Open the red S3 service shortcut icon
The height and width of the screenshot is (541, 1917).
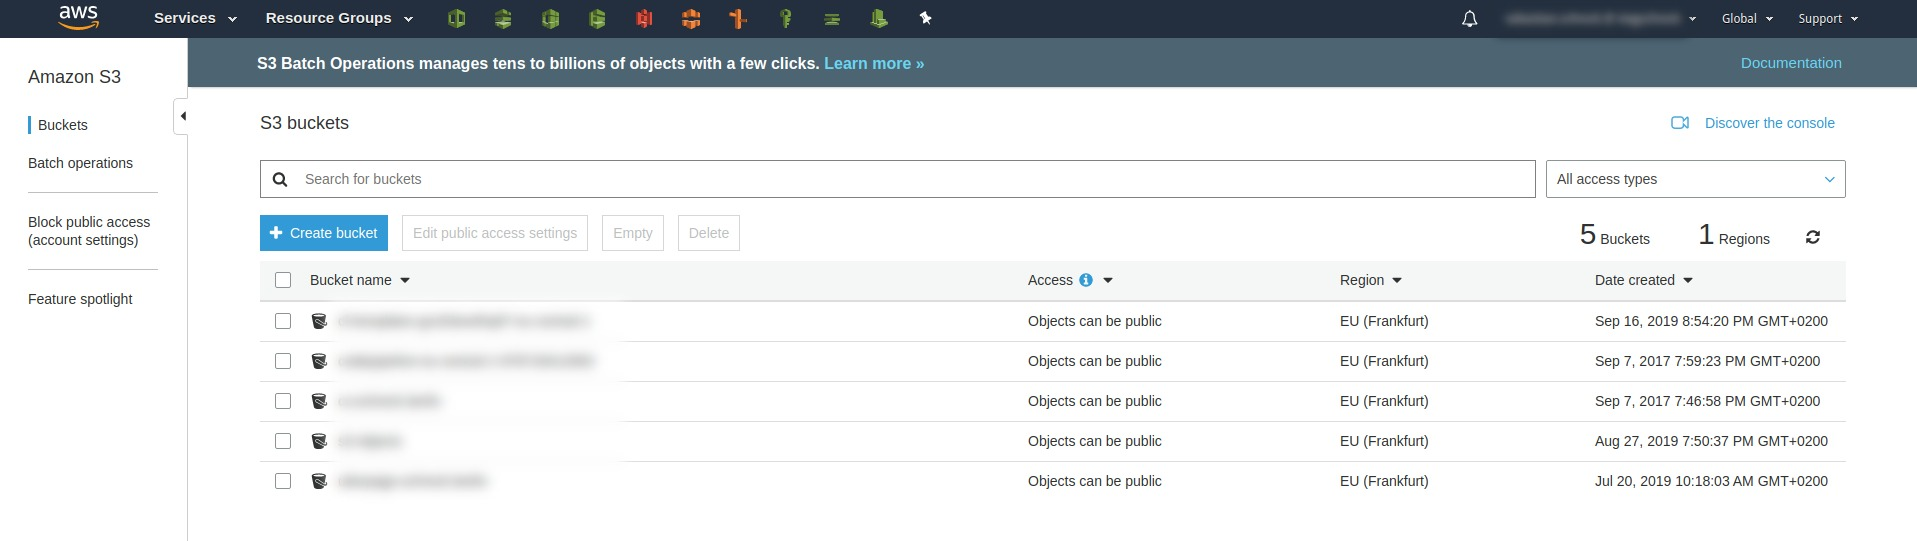(644, 18)
